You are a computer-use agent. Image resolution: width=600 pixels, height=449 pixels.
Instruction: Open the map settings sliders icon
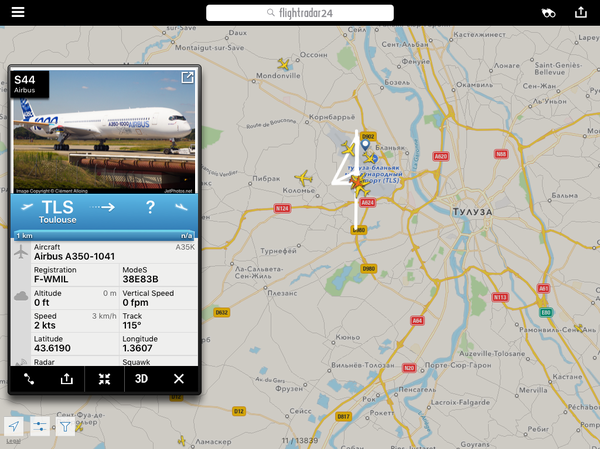click(40, 426)
